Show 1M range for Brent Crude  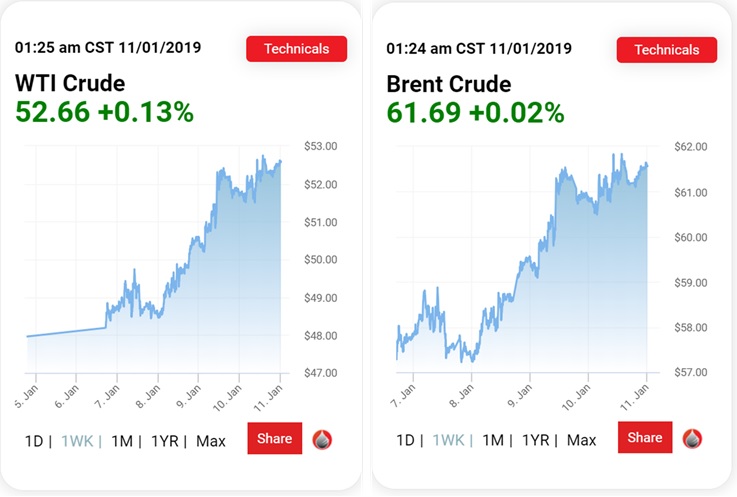click(493, 441)
